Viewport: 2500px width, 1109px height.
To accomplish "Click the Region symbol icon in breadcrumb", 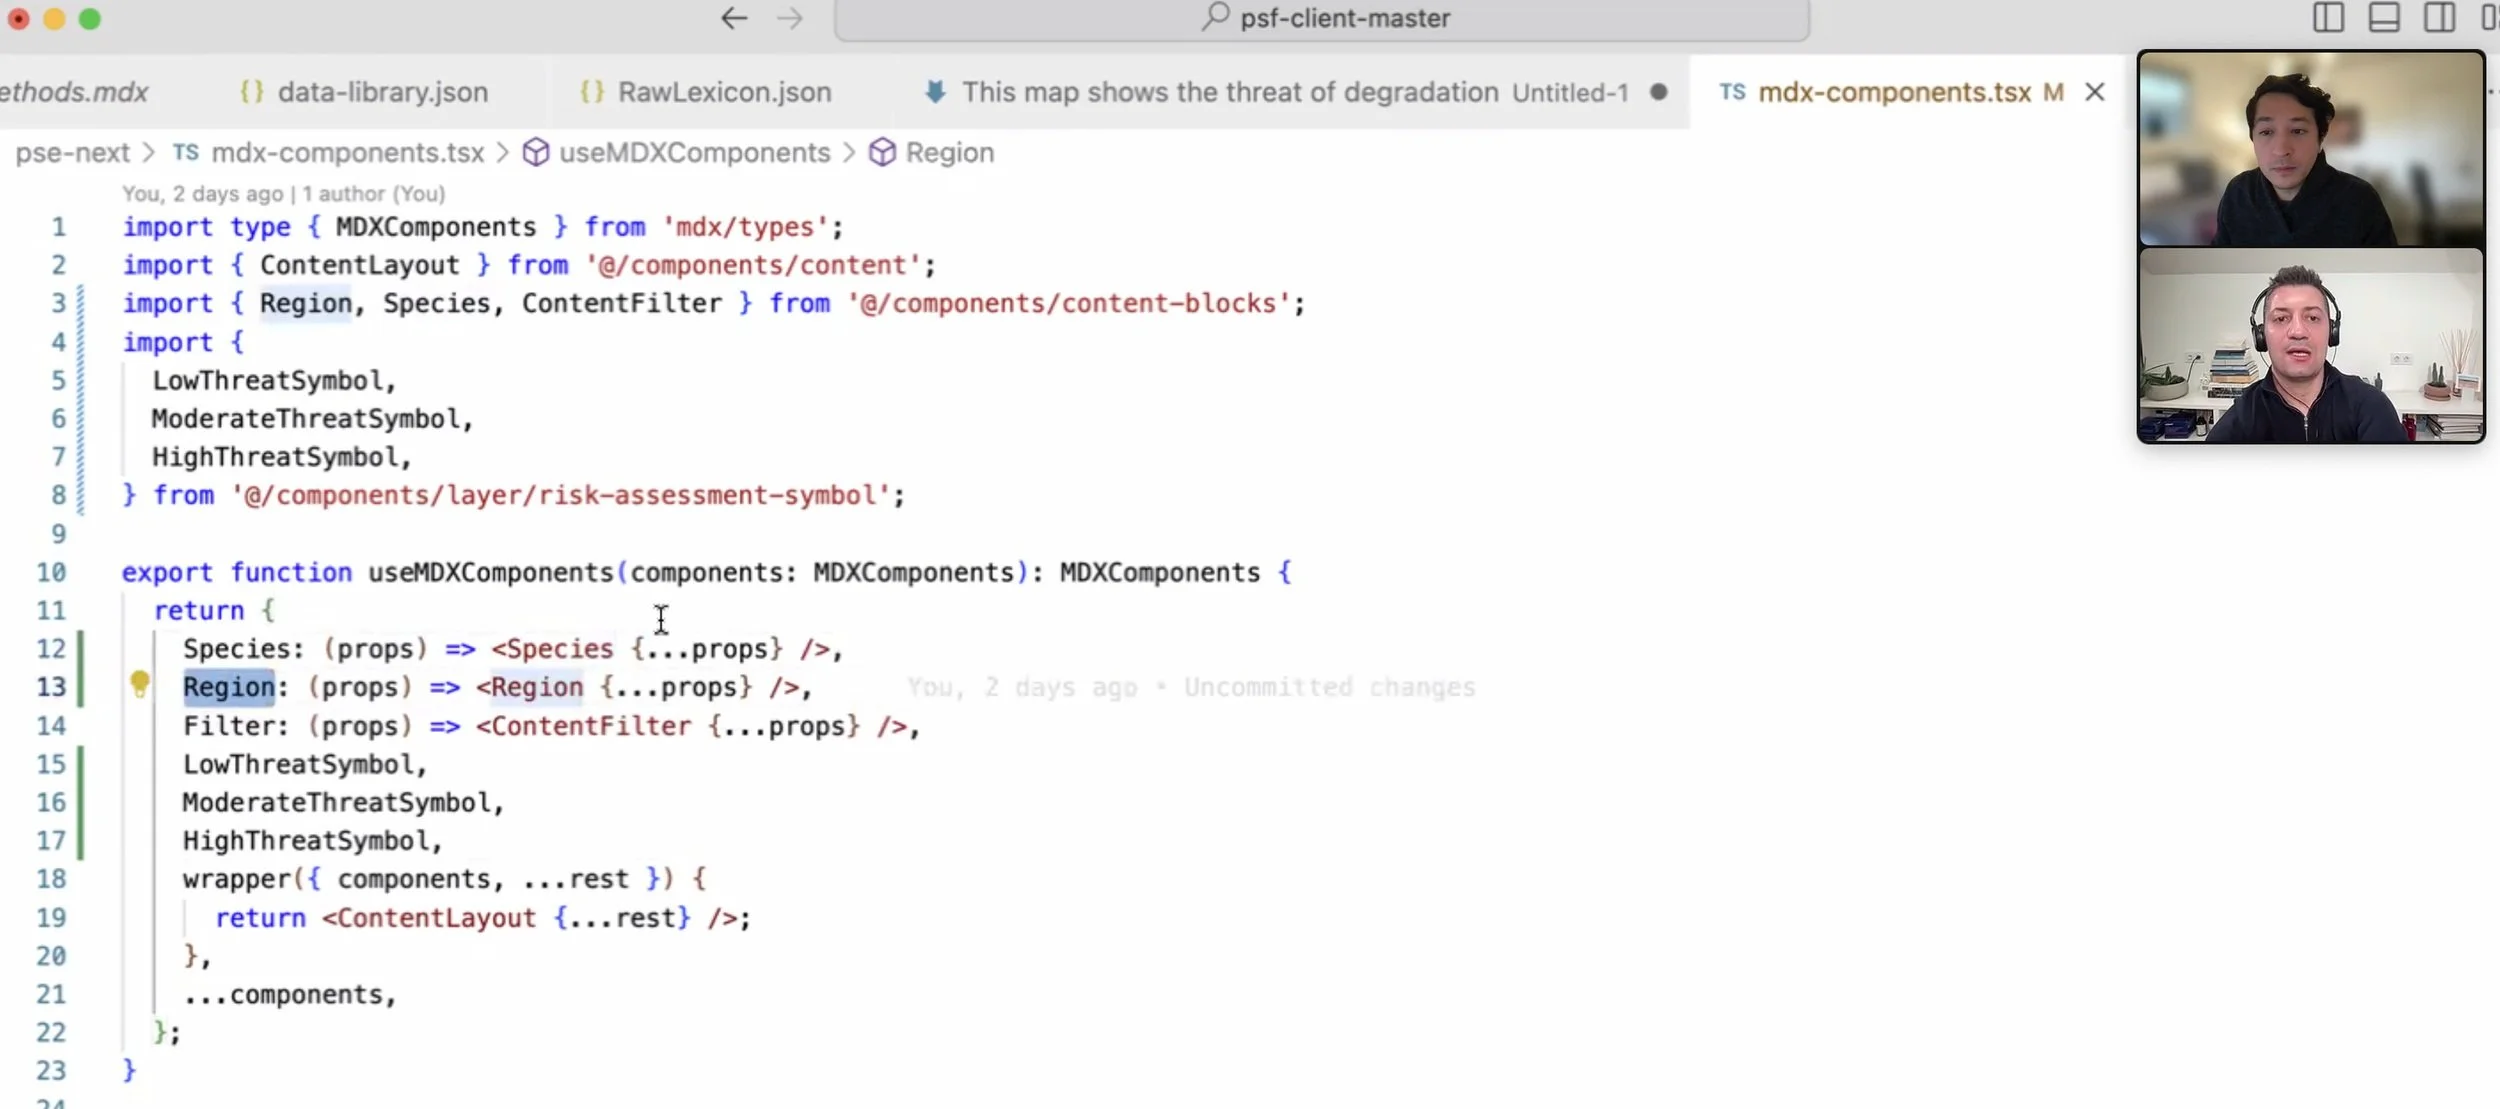I will (882, 153).
